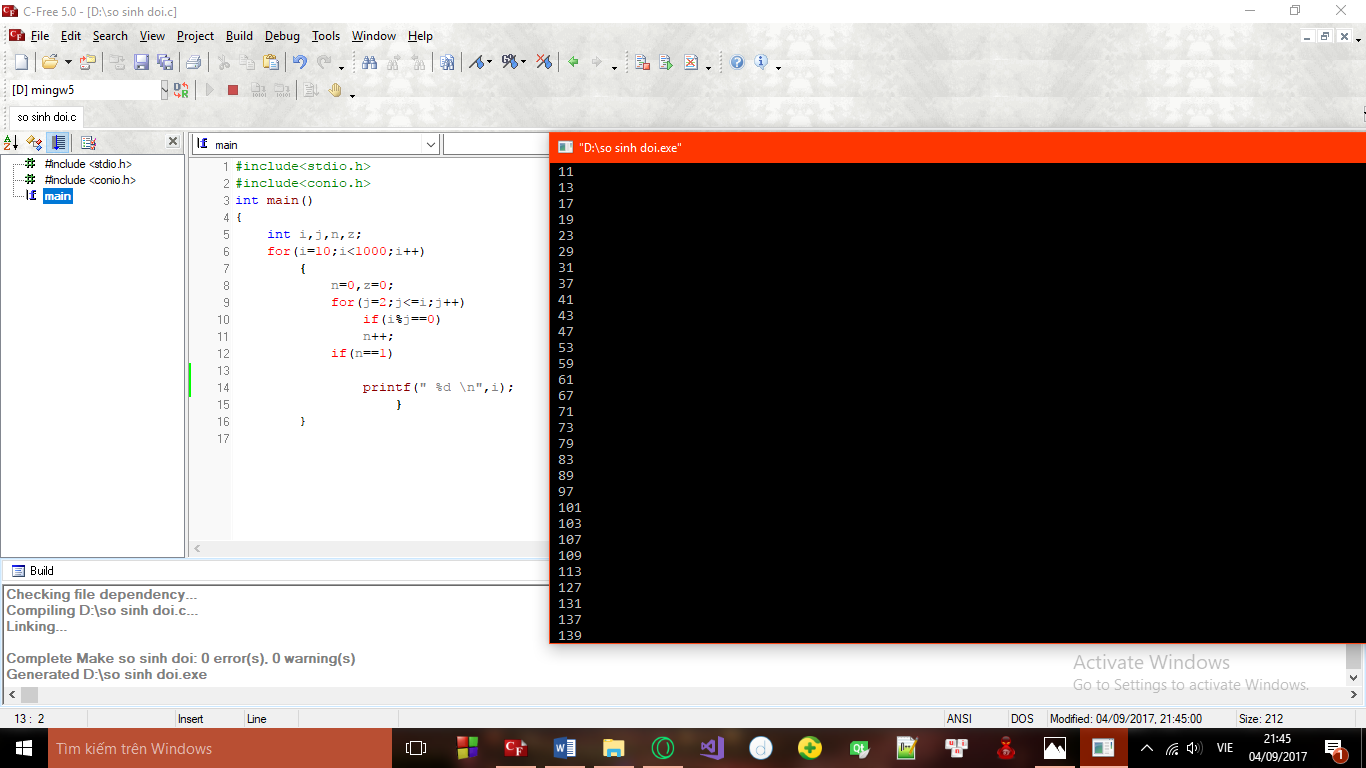
Task: Switch to the so sinh doi.c file tab
Action: (46, 117)
